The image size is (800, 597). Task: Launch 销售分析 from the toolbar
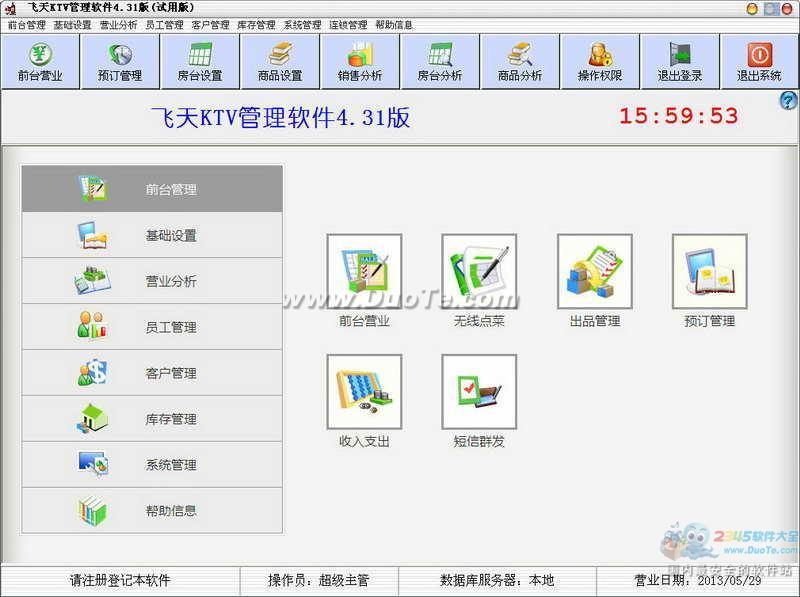pyautogui.click(x=360, y=62)
